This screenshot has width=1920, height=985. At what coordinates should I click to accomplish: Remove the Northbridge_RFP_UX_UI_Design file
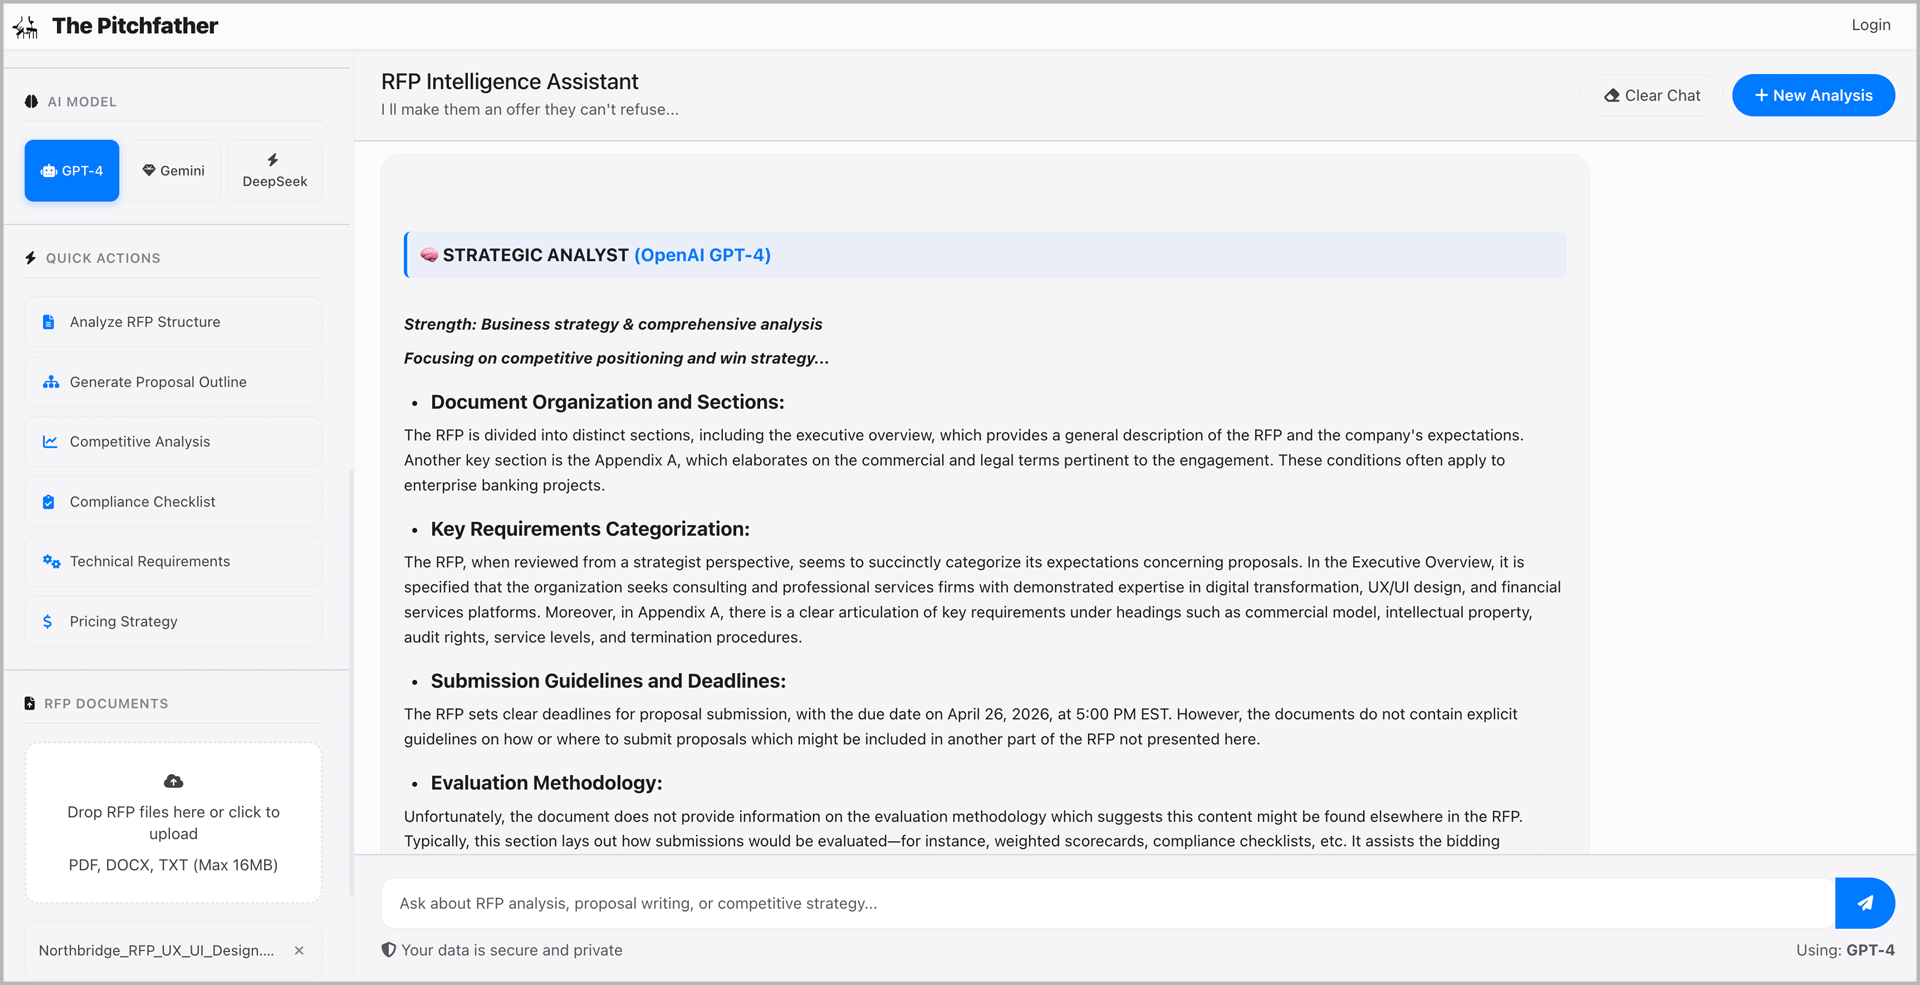(x=299, y=951)
